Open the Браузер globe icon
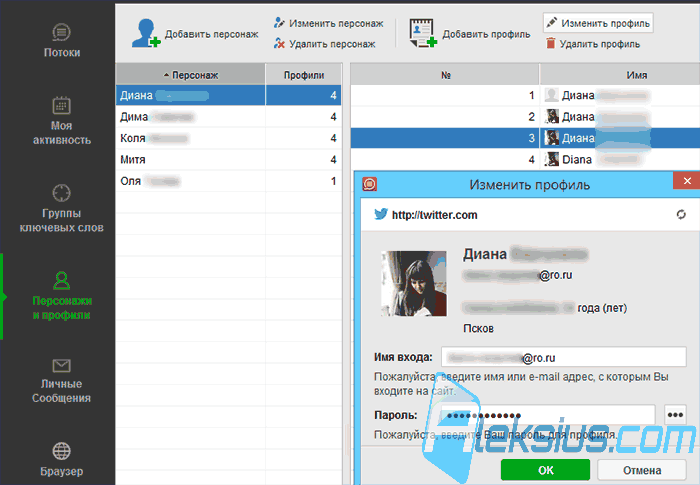Image resolution: width=700 pixels, height=485 pixels. pos(61,451)
